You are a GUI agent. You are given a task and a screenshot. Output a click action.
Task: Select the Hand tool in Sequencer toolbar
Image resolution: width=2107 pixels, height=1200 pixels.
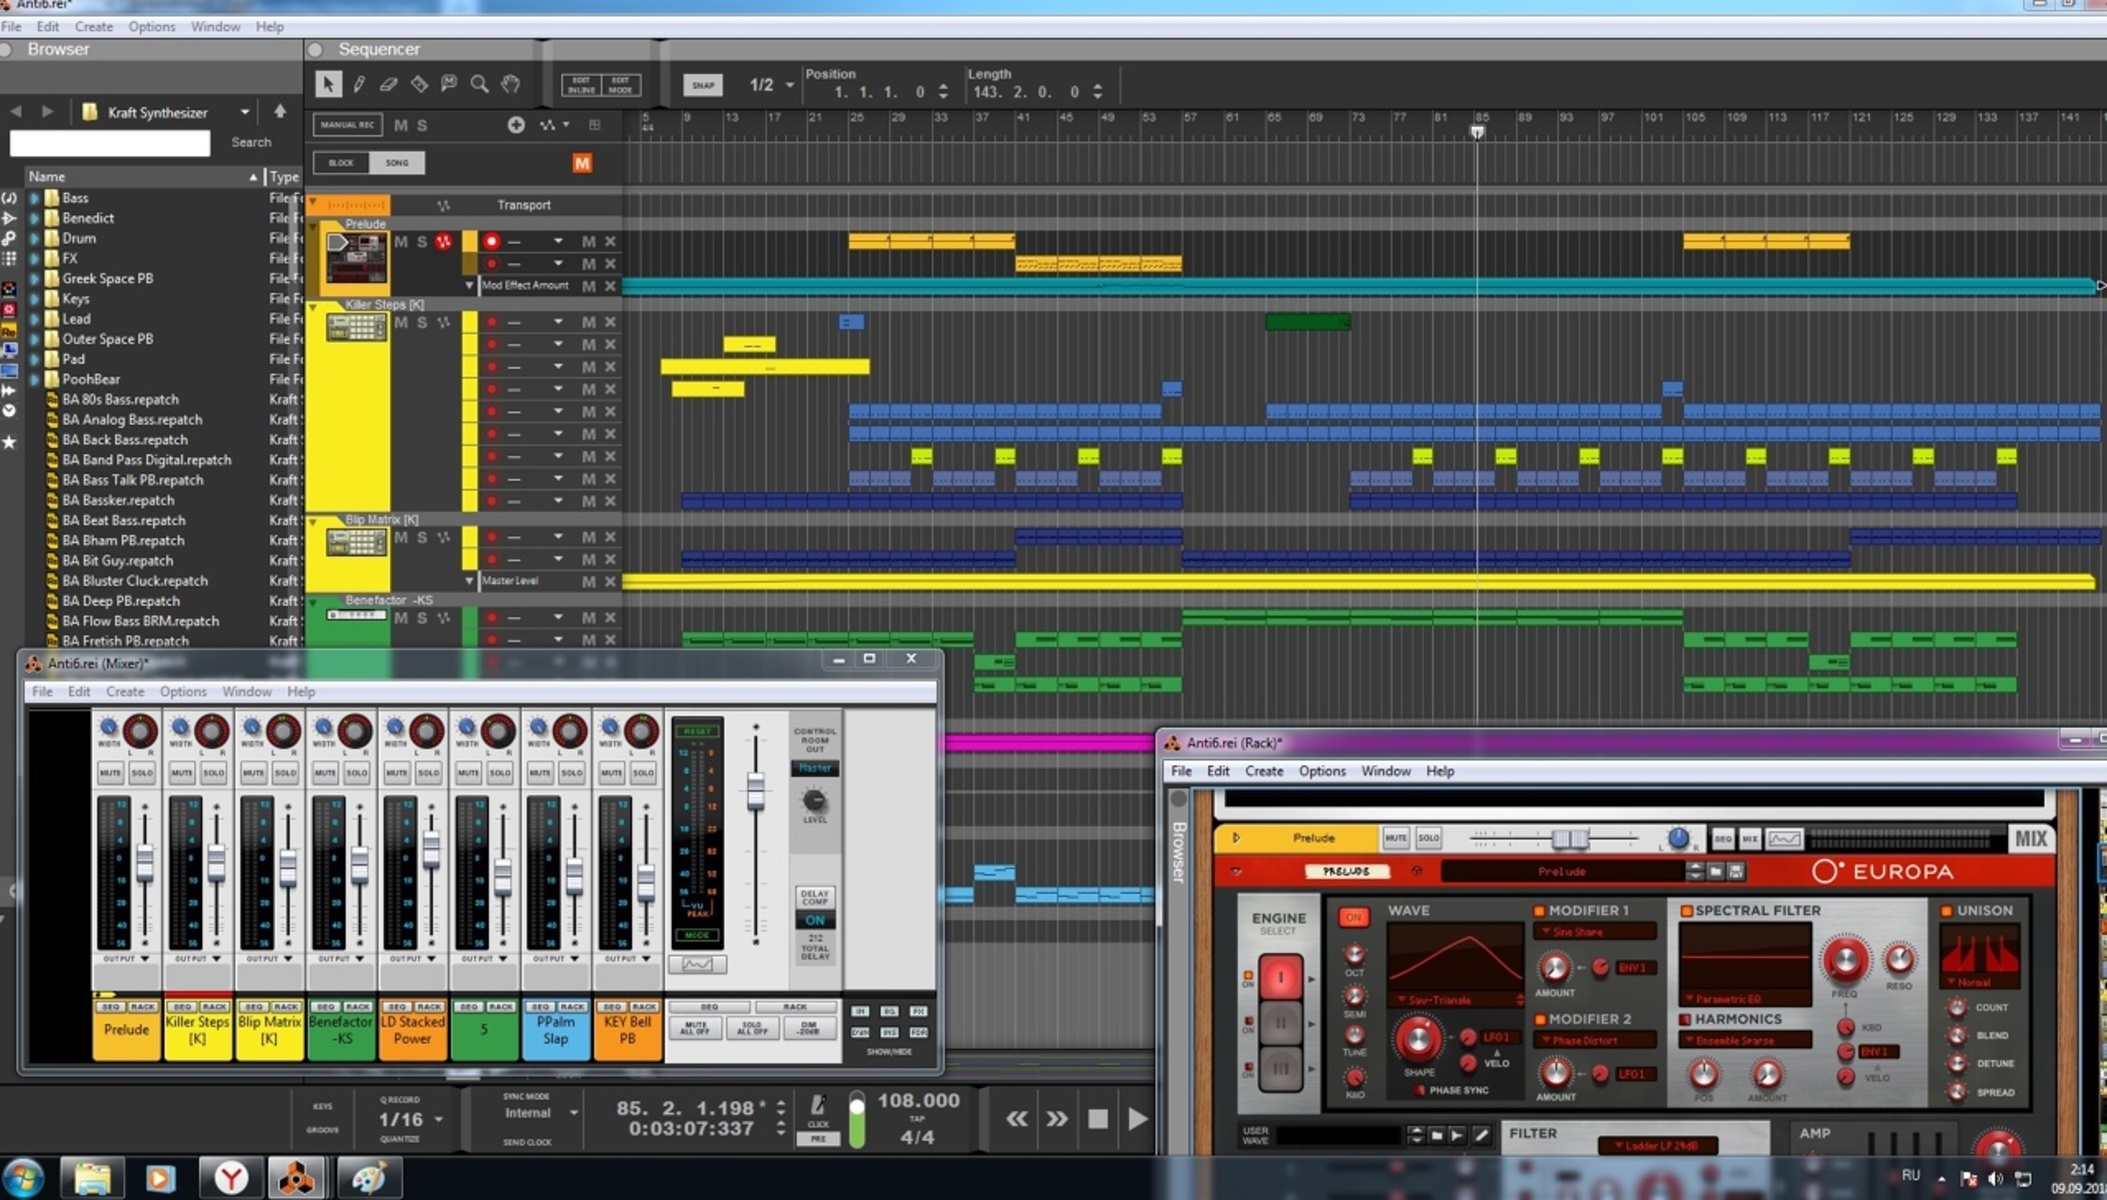[511, 84]
